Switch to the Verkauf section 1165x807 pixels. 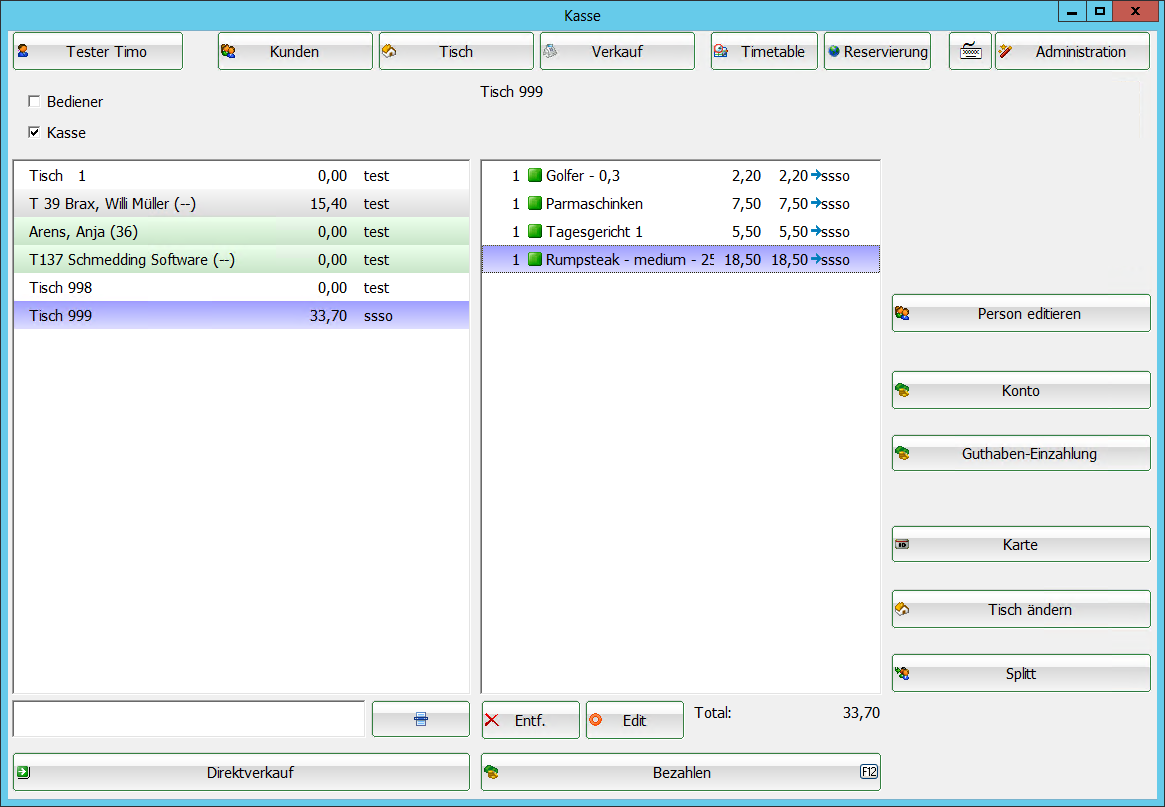pyautogui.click(x=617, y=52)
